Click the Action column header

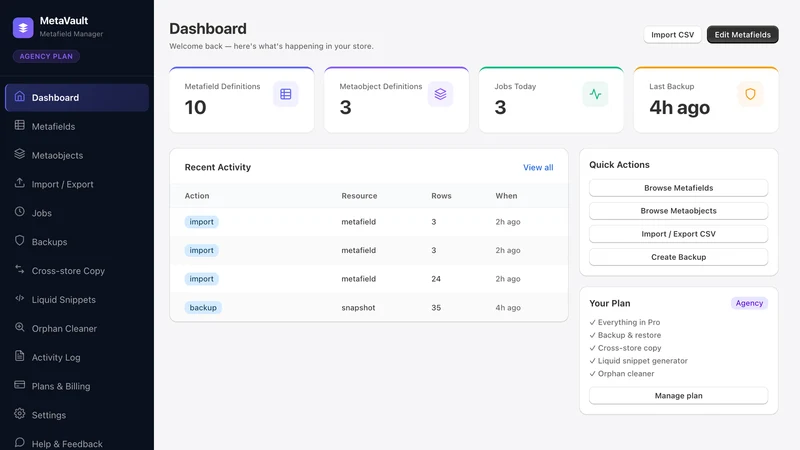[197, 196]
